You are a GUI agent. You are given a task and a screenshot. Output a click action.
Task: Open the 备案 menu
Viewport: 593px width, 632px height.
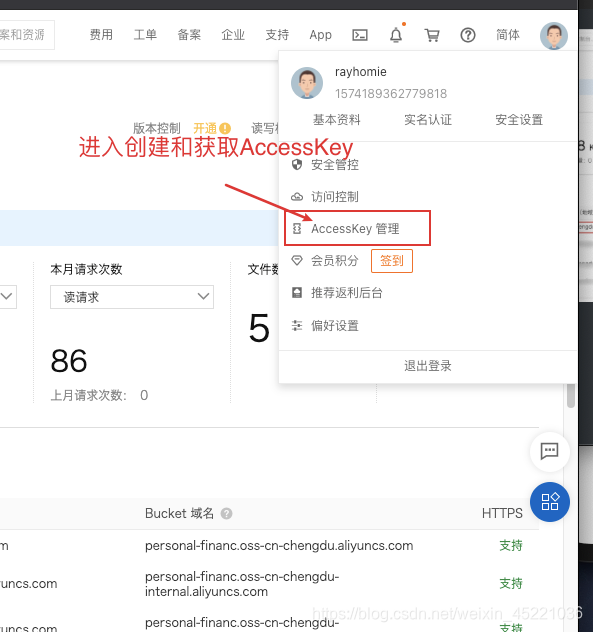(189, 35)
